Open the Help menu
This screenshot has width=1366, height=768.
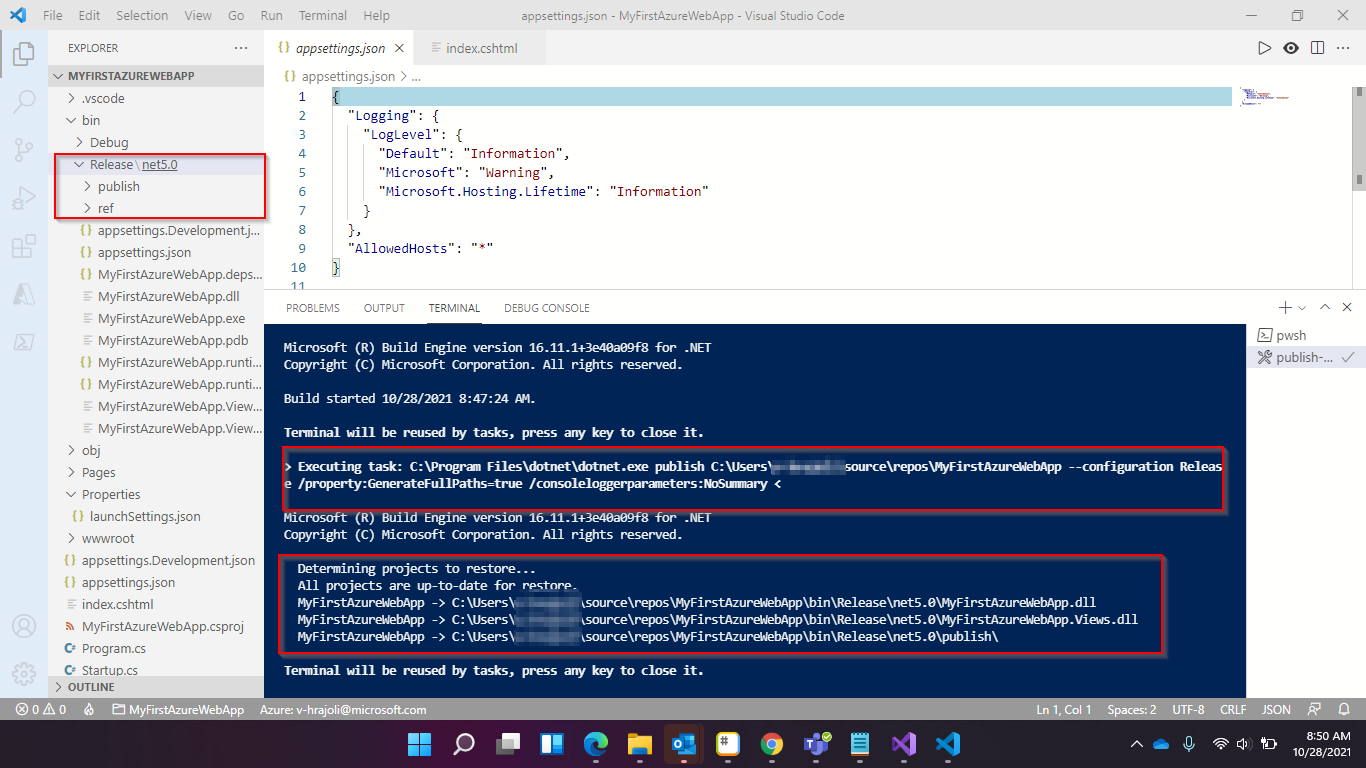tap(377, 16)
